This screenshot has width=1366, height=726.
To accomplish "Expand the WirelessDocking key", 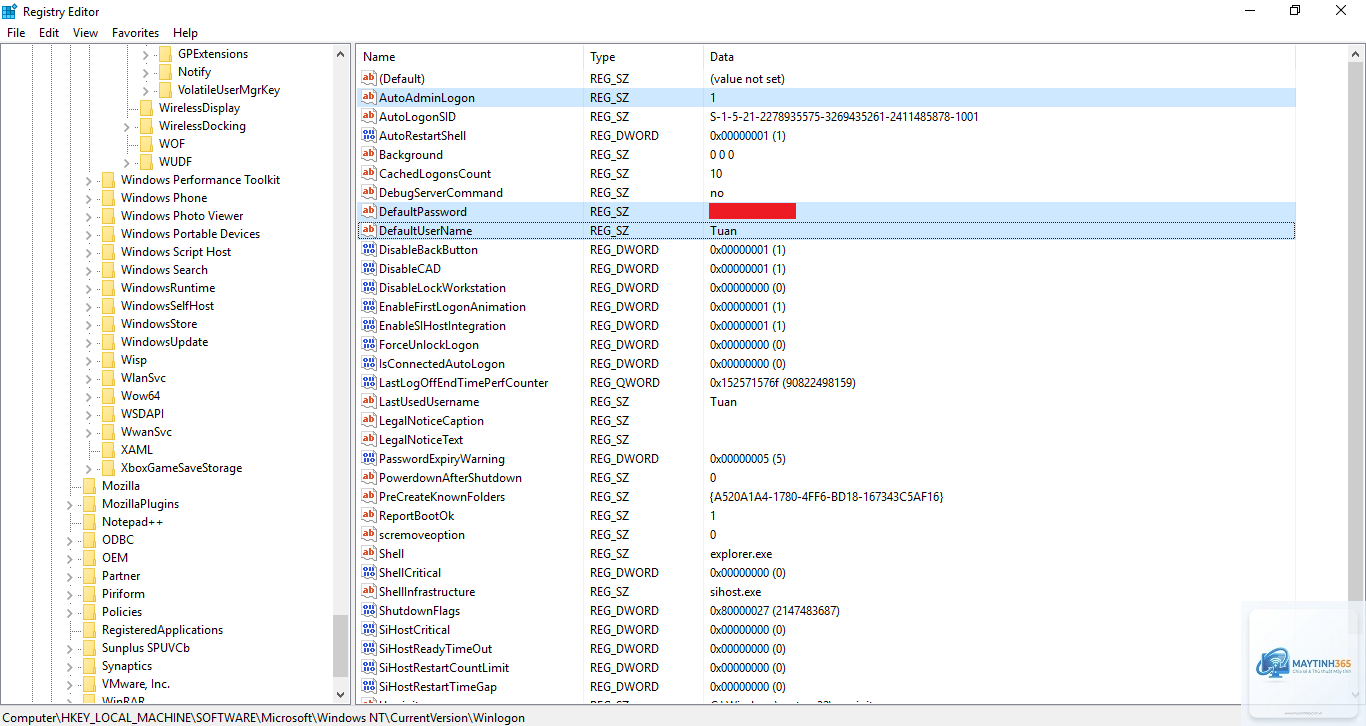I will [x=126, y=126].
